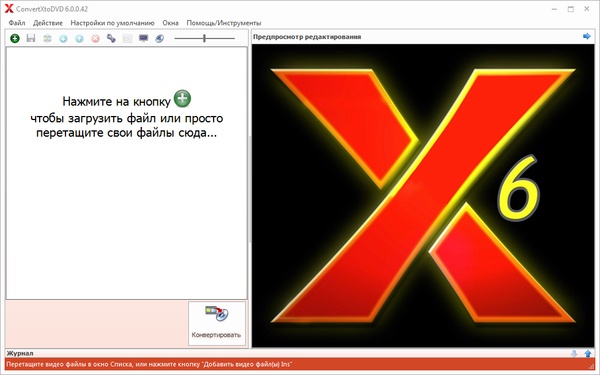Click the Конвертировать button
Image resolution: width=600 pixels, height=375 pixels.
(217, 323)
